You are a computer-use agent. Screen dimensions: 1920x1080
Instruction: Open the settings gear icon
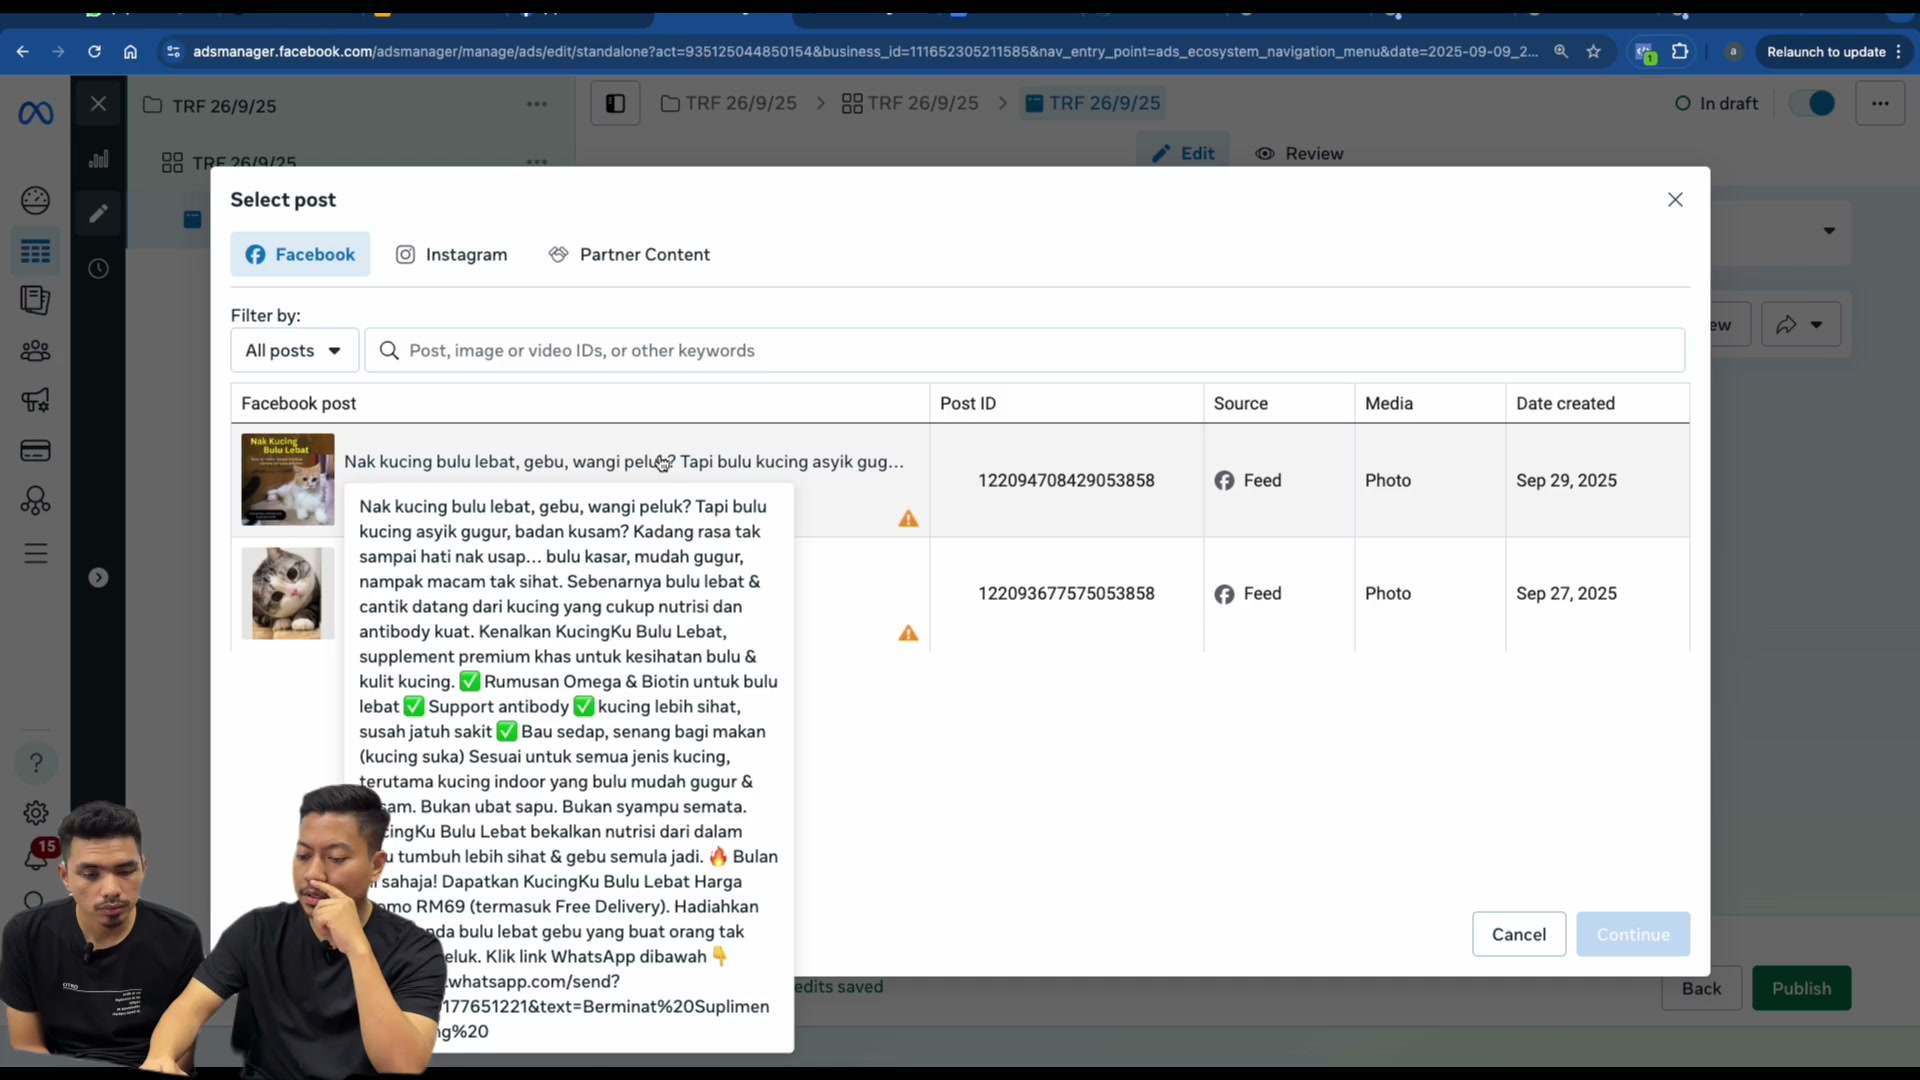[35, 813]
